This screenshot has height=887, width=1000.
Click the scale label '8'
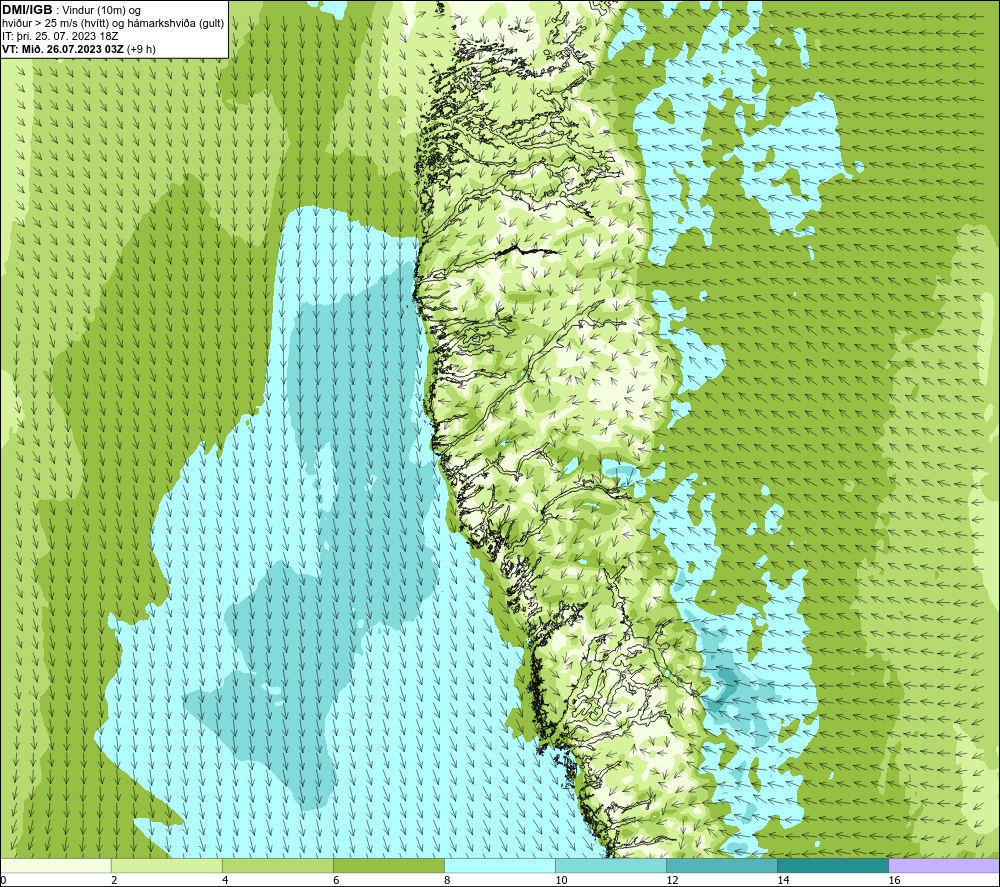point(446,881)
